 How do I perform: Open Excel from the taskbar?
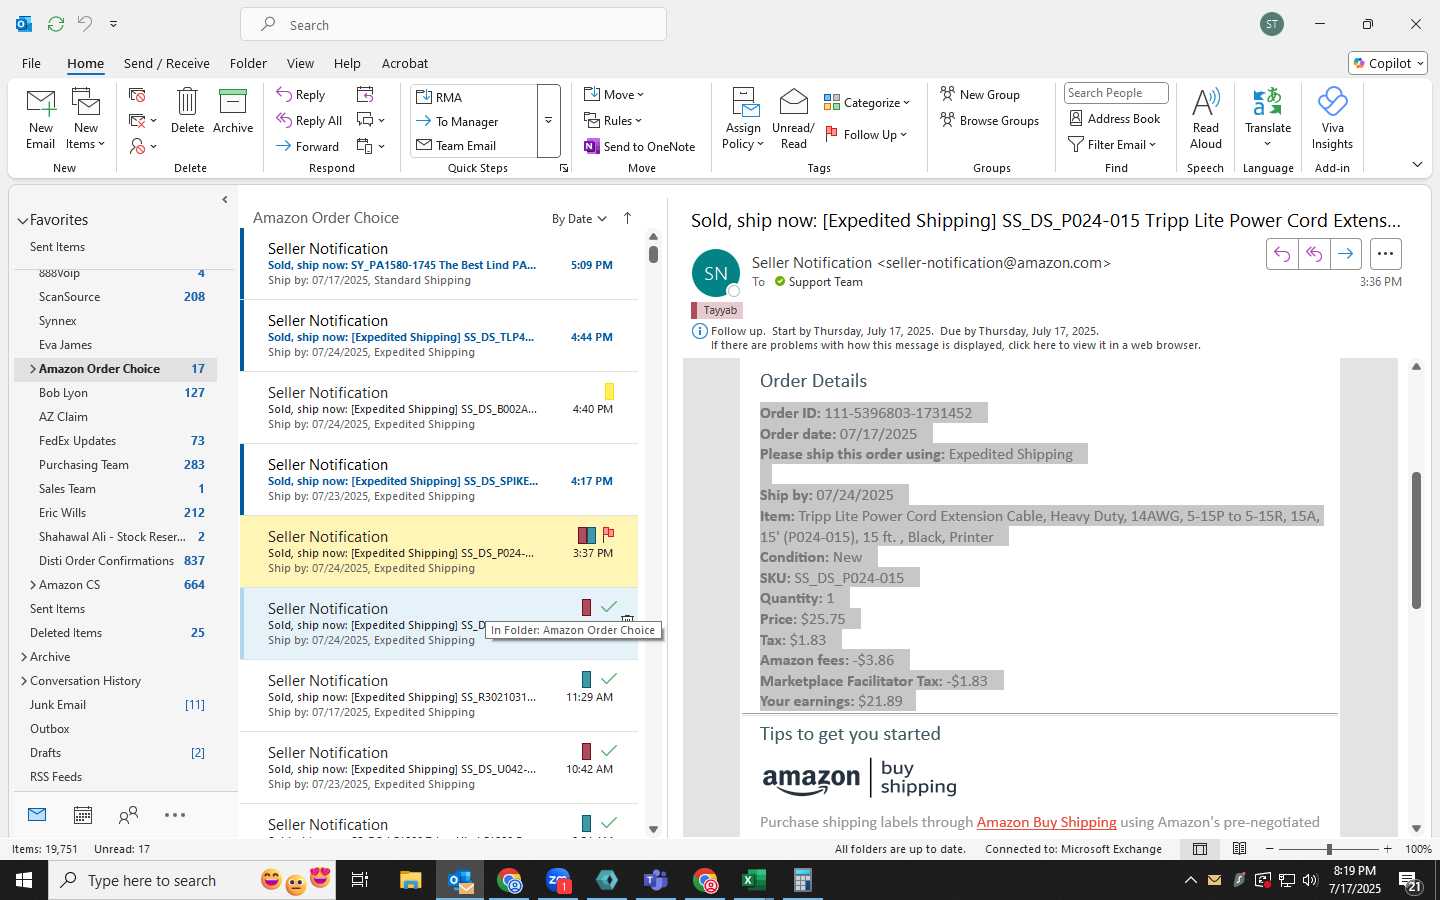[753, 880]
